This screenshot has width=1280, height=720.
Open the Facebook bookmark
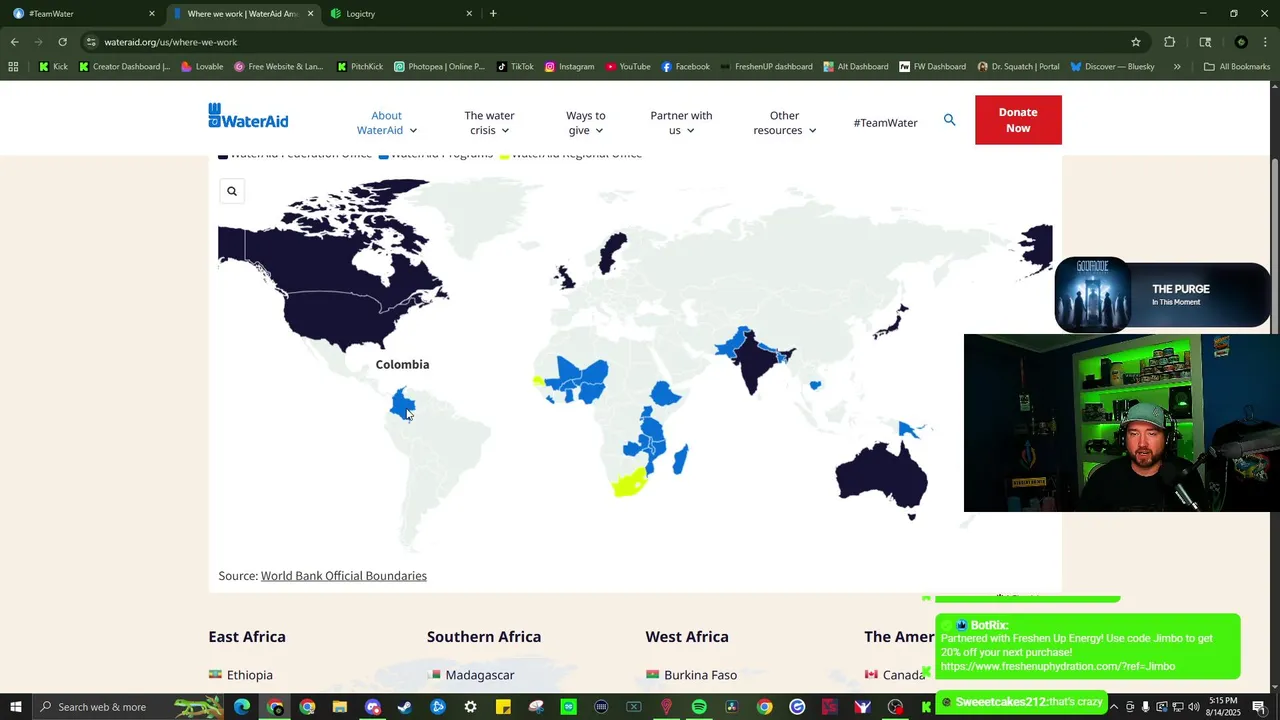tap(686, 67)
